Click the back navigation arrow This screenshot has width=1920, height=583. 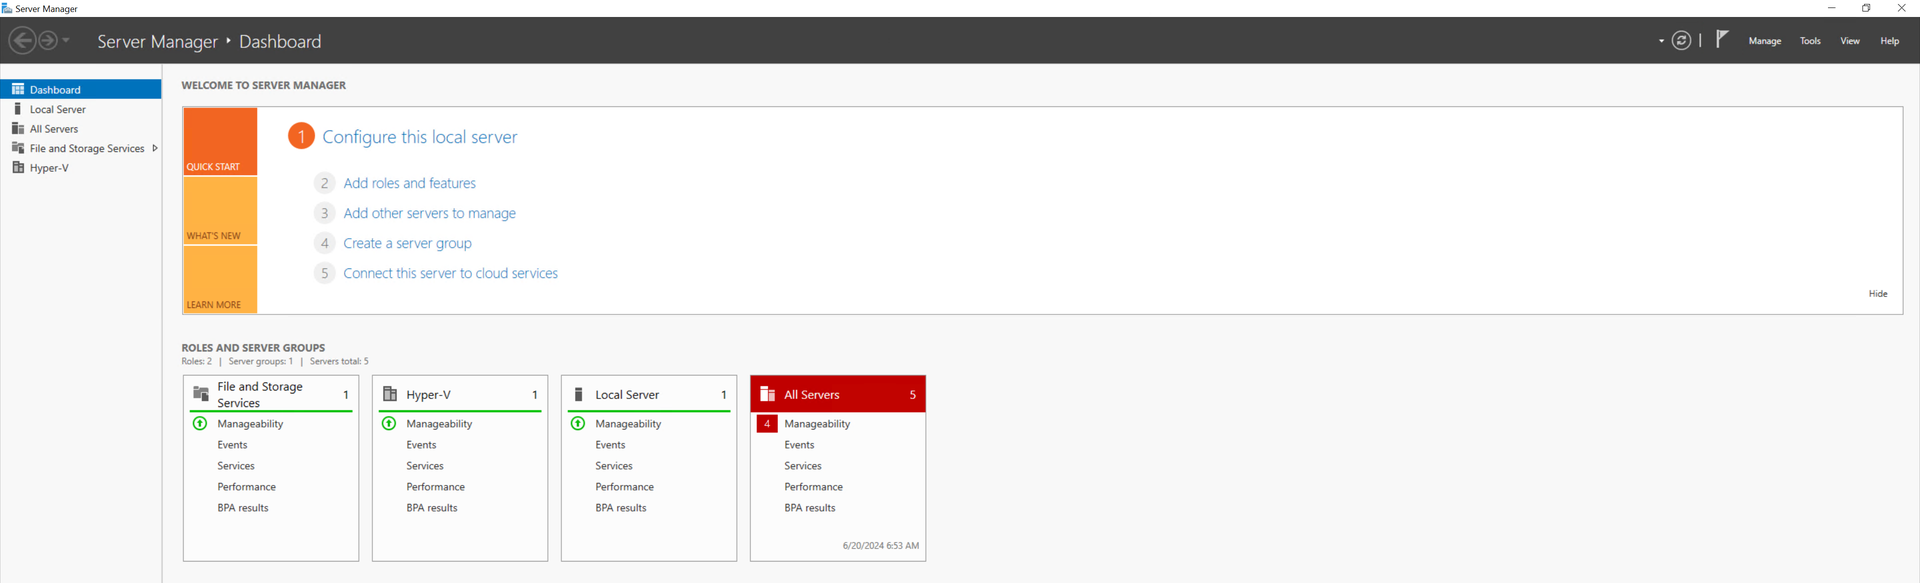(22, 41)
